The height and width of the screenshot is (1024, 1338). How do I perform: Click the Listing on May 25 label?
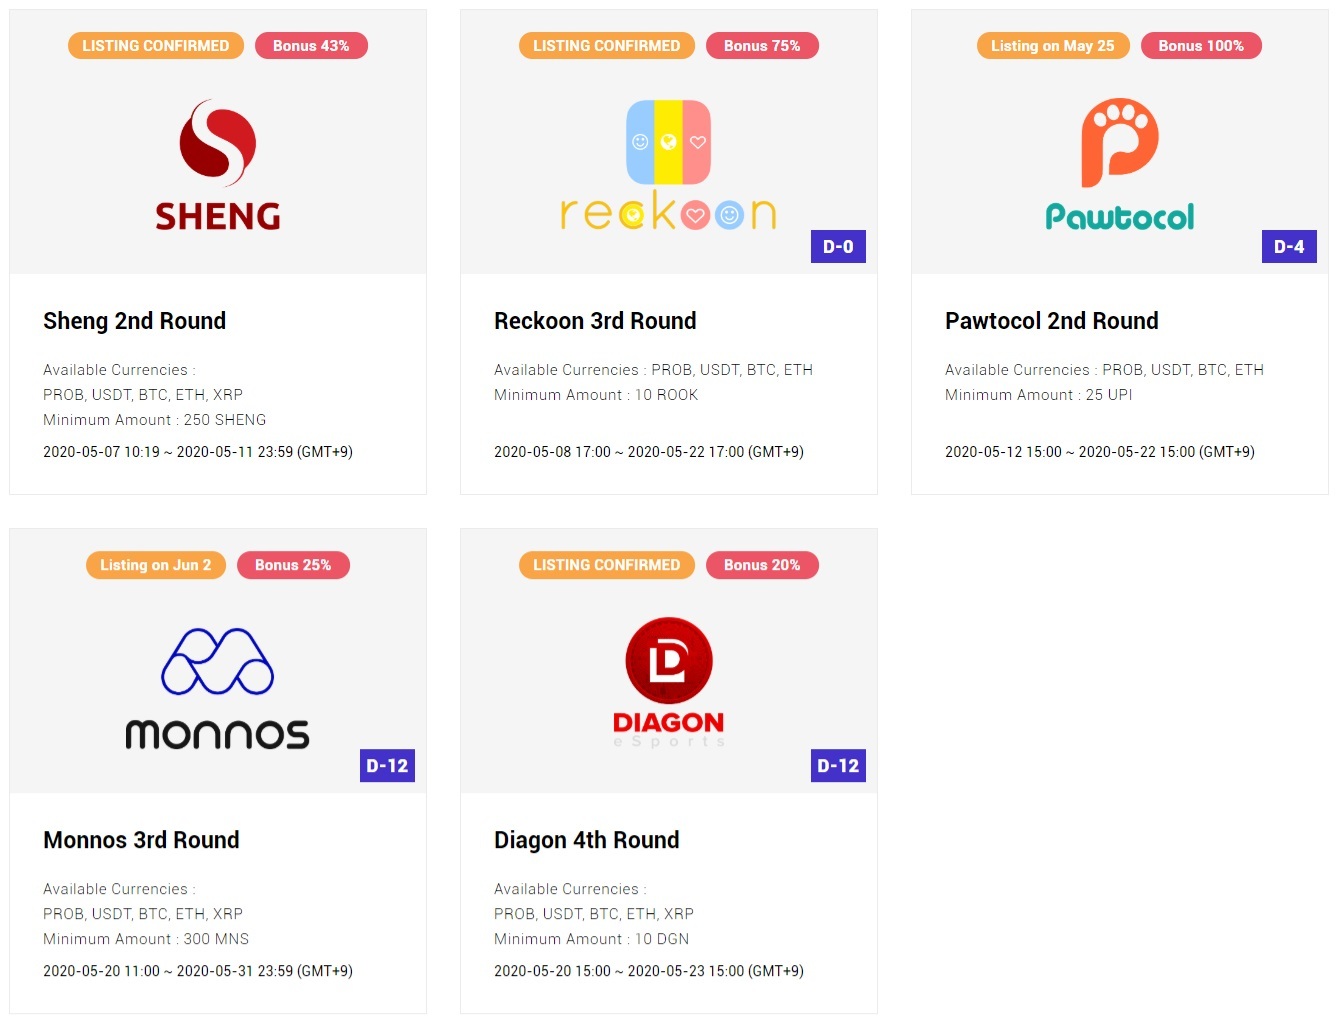click(1053, 46)
